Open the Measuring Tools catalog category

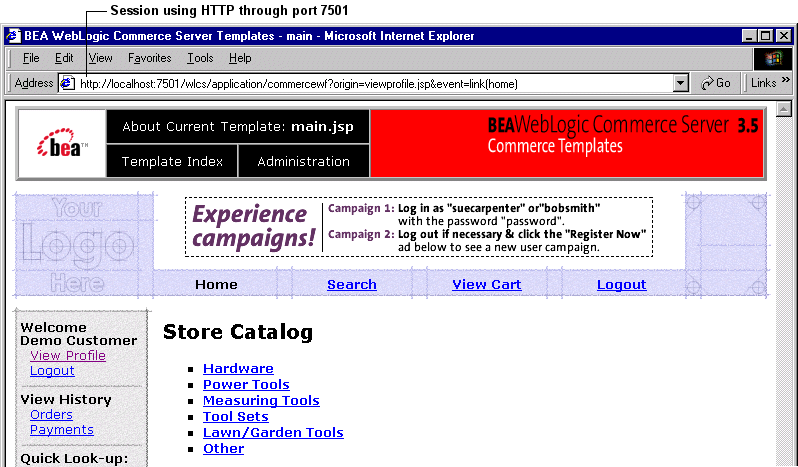point(261,401)
